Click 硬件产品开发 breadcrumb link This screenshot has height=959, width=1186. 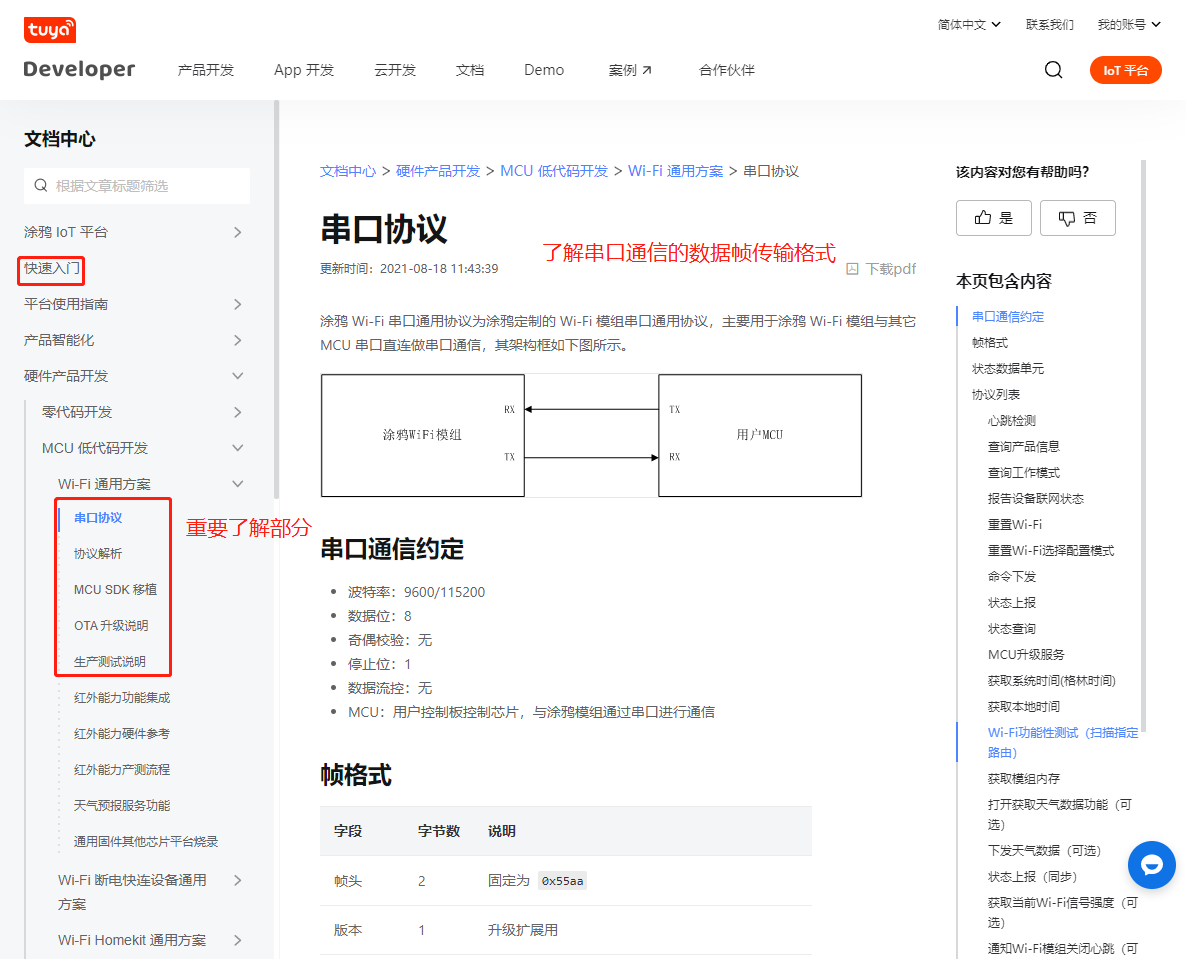click(438, 171)
